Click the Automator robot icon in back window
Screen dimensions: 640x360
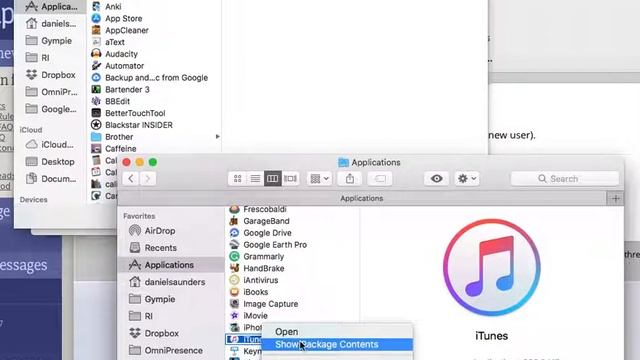pos(96,66)
